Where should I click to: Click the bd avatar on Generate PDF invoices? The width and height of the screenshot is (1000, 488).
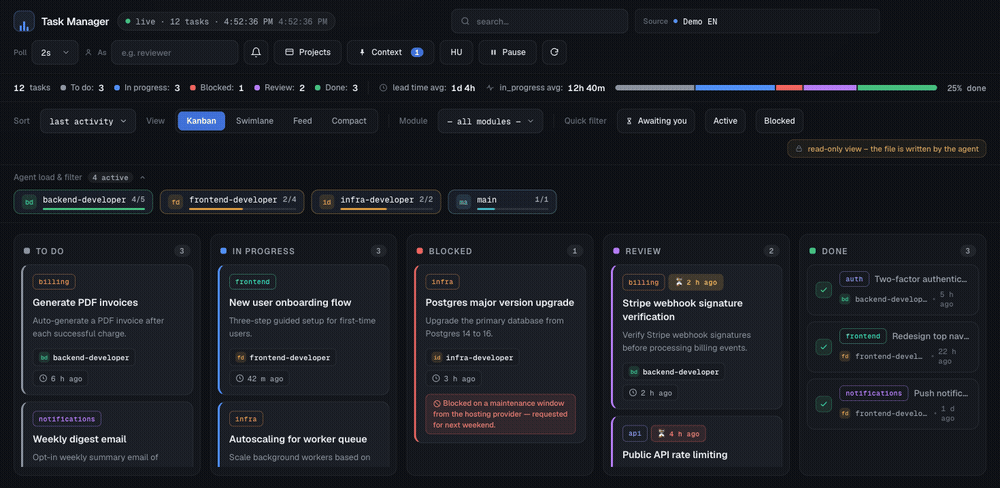(44, 358)
